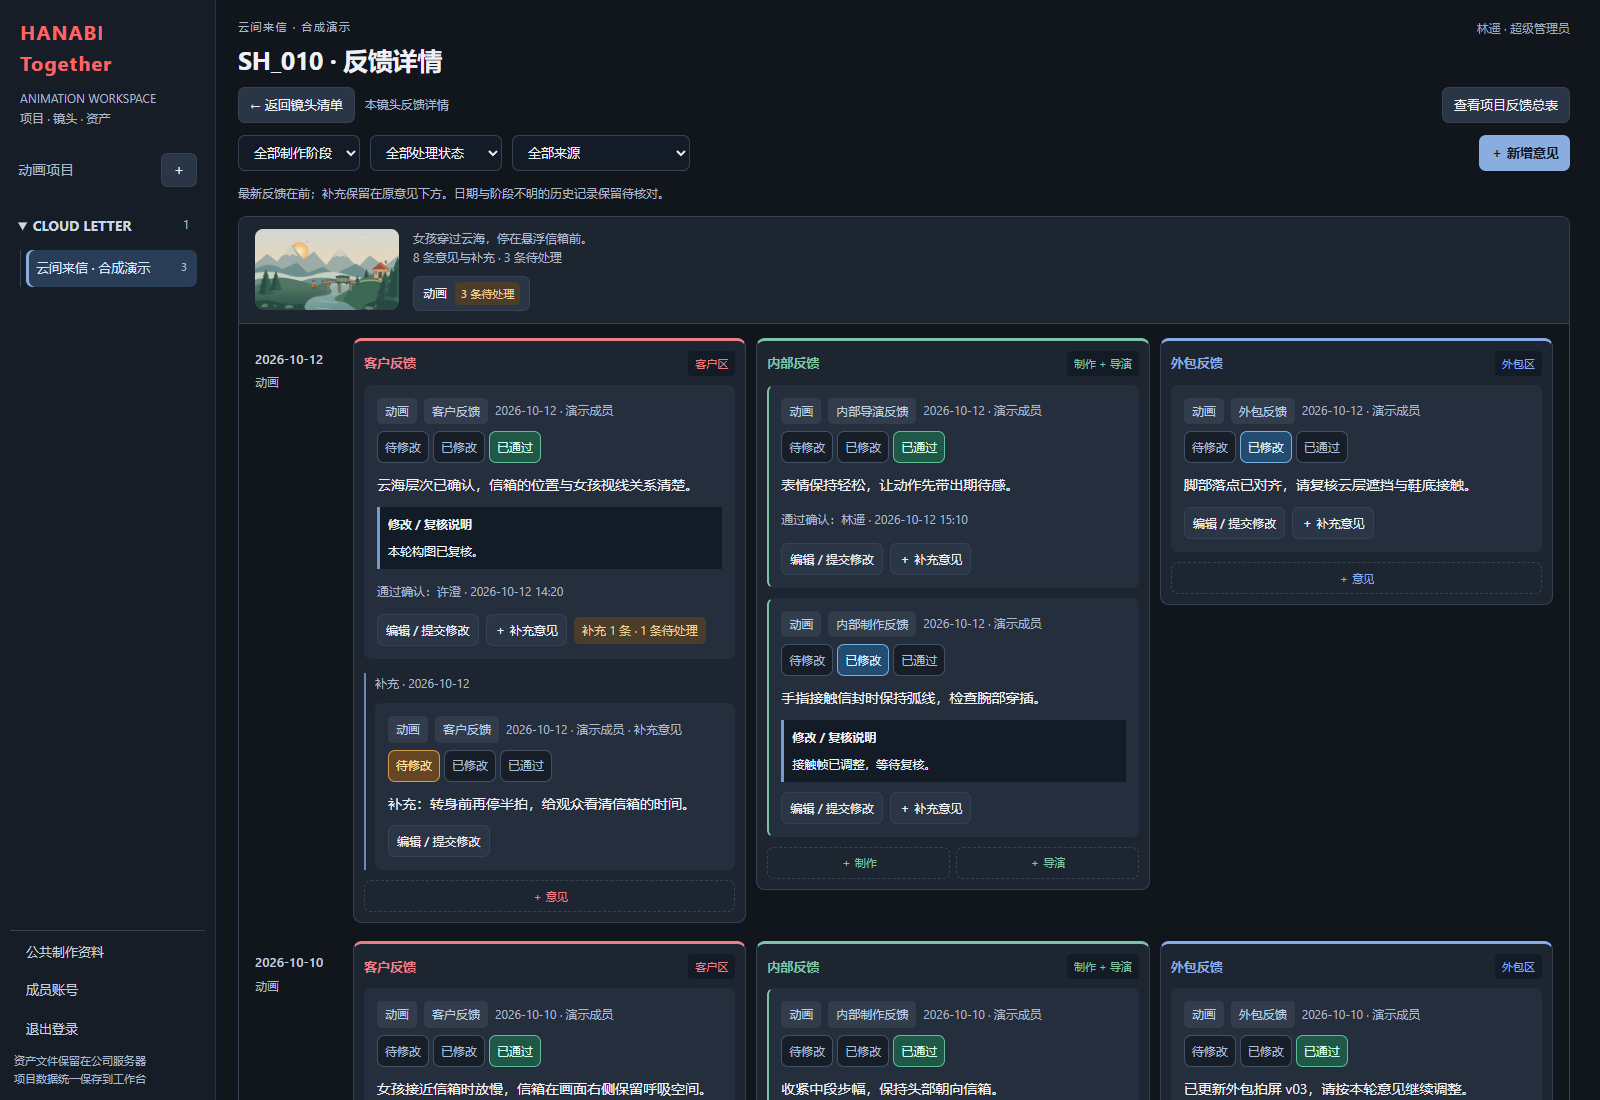Click 退出登录 to log out
The height and width of the screenshot is (1100, 1600).
coord(52,1029)
